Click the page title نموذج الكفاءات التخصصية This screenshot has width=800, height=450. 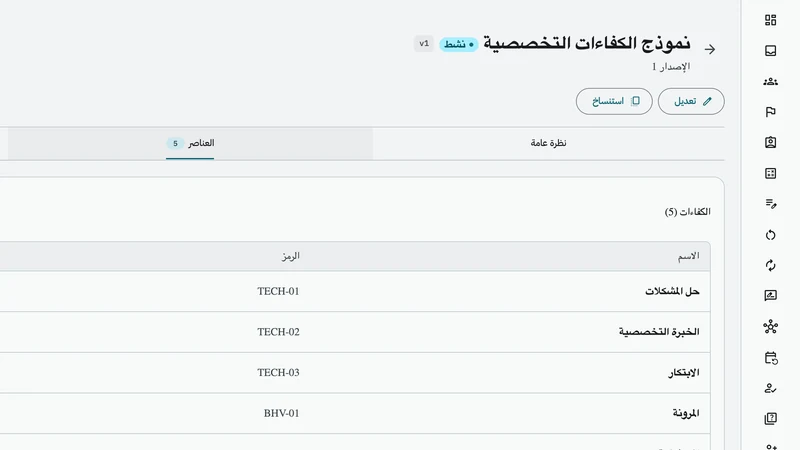pyautogui.click(x=587, y=43)
